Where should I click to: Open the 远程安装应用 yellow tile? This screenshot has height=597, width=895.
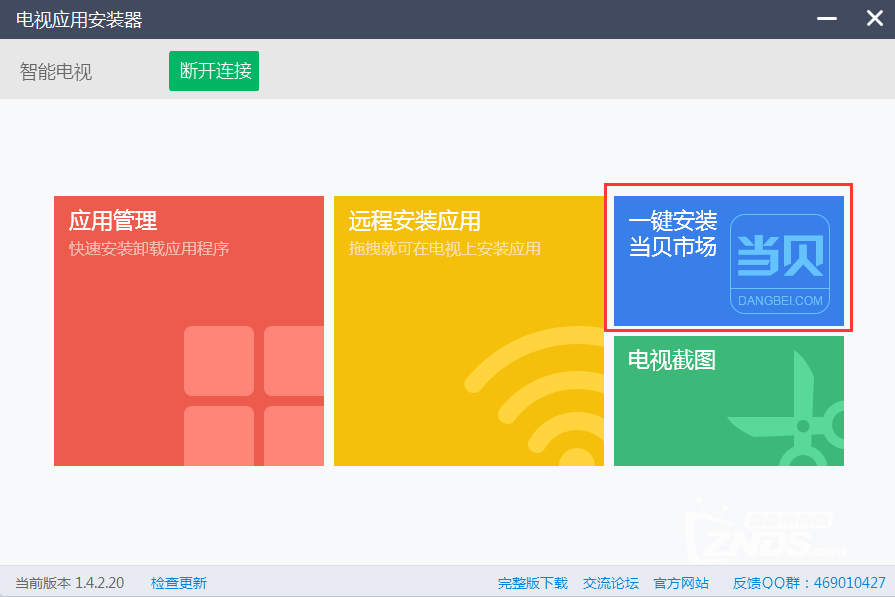point(469,331)
